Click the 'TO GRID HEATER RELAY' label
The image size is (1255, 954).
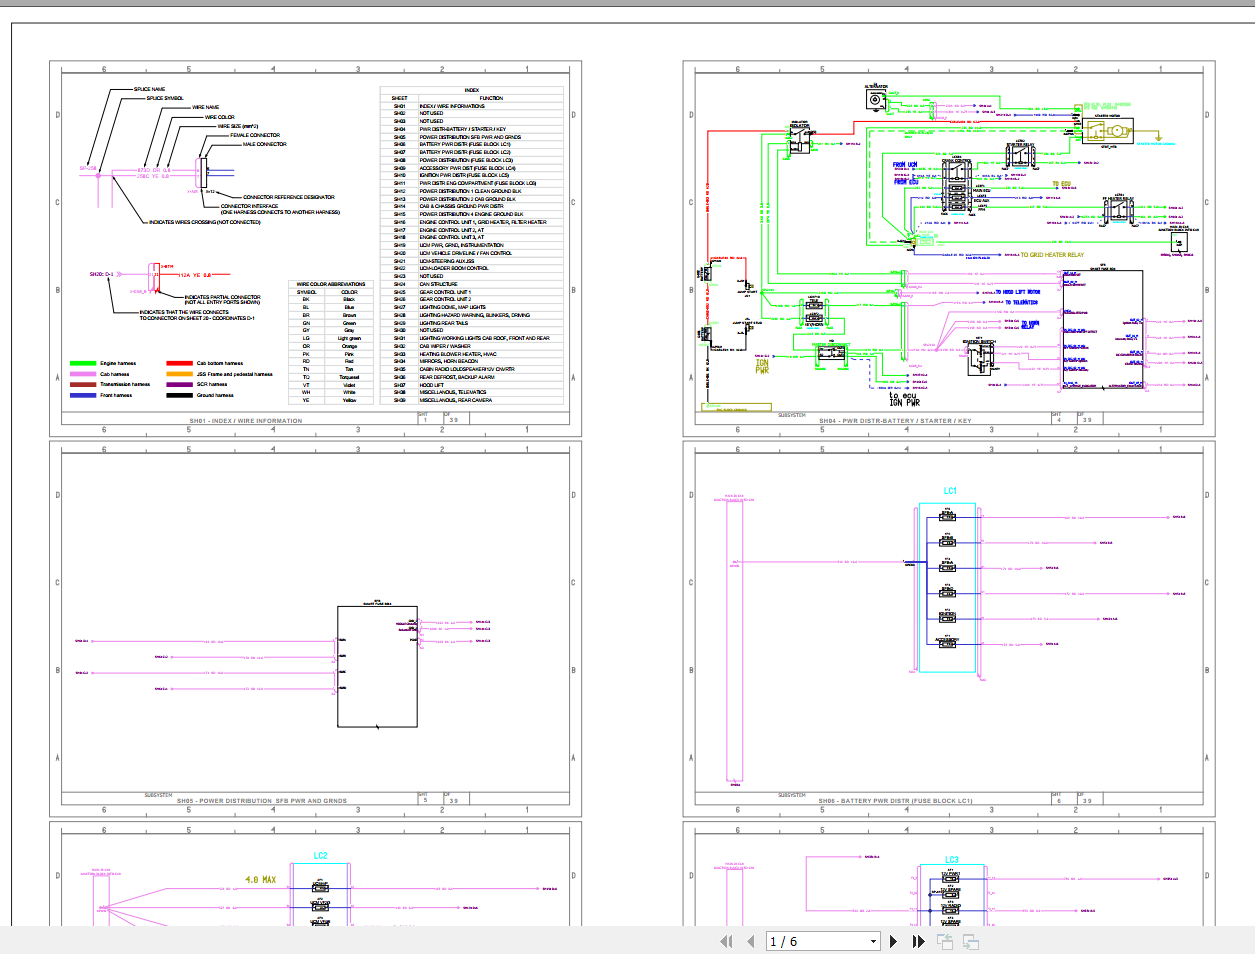click(x=1052, y=255)
